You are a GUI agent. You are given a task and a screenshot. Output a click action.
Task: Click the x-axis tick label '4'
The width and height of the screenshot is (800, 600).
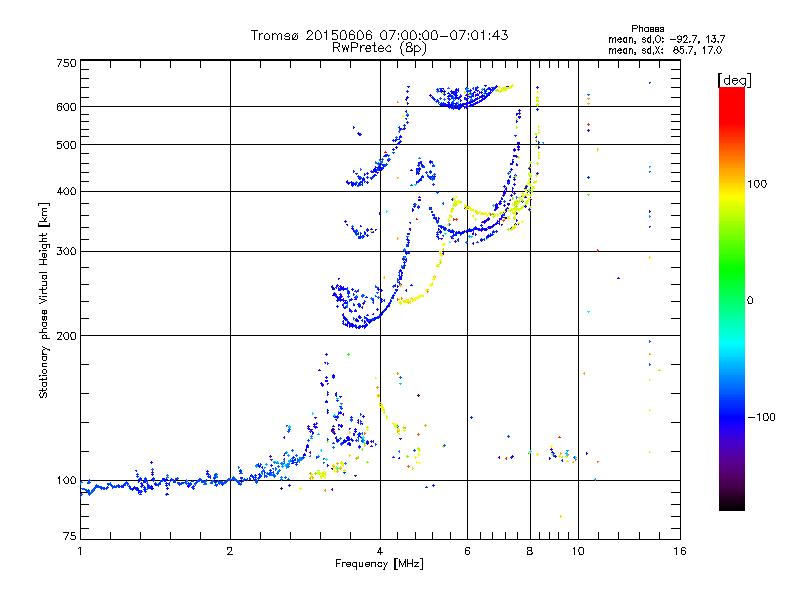coord(380,551)
